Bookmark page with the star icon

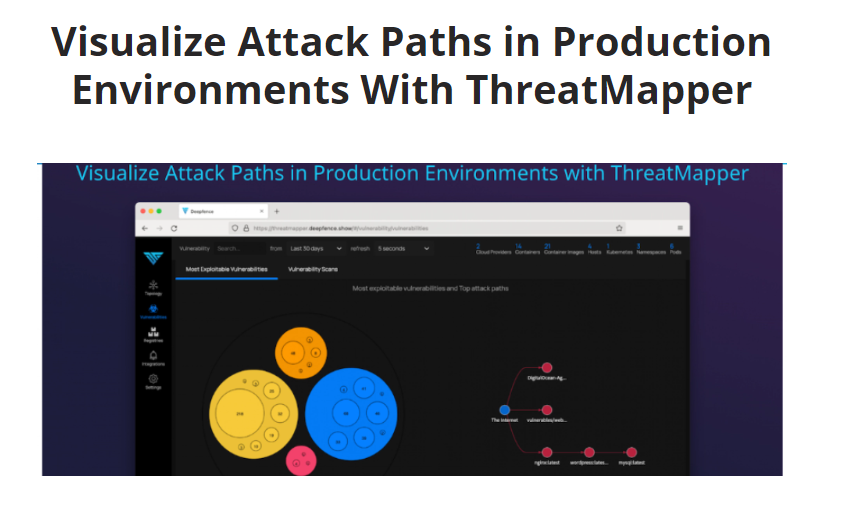tap(619, 228)
